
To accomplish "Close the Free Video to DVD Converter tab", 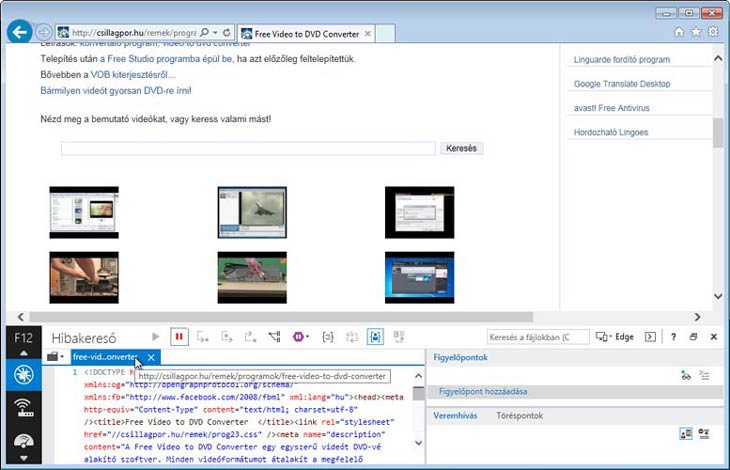I will 368,34.
